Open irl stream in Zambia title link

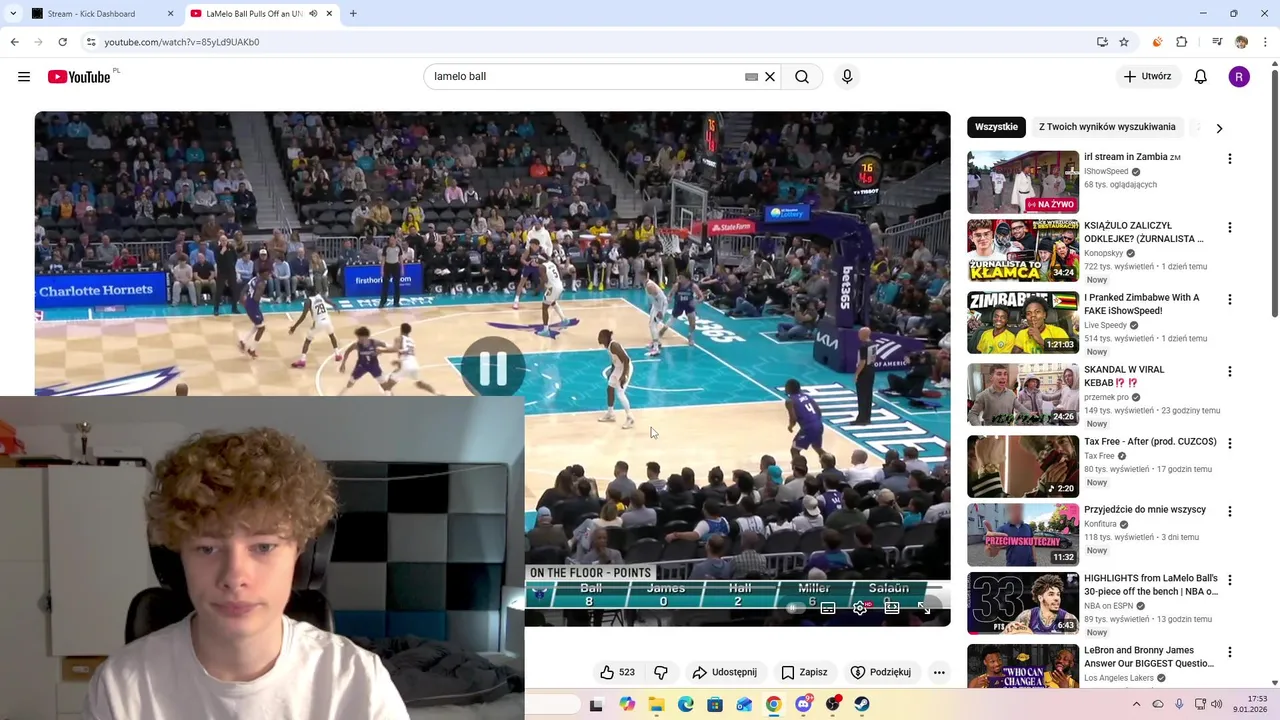coord(1132,157)
